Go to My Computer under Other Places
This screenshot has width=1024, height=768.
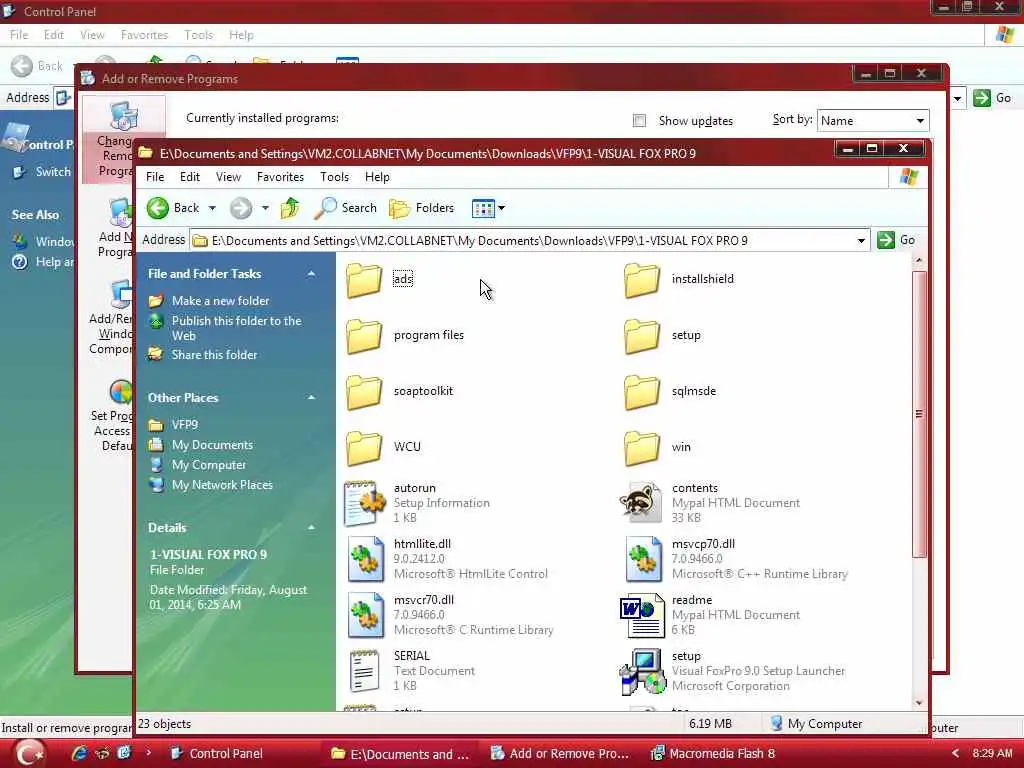point(208,466)
